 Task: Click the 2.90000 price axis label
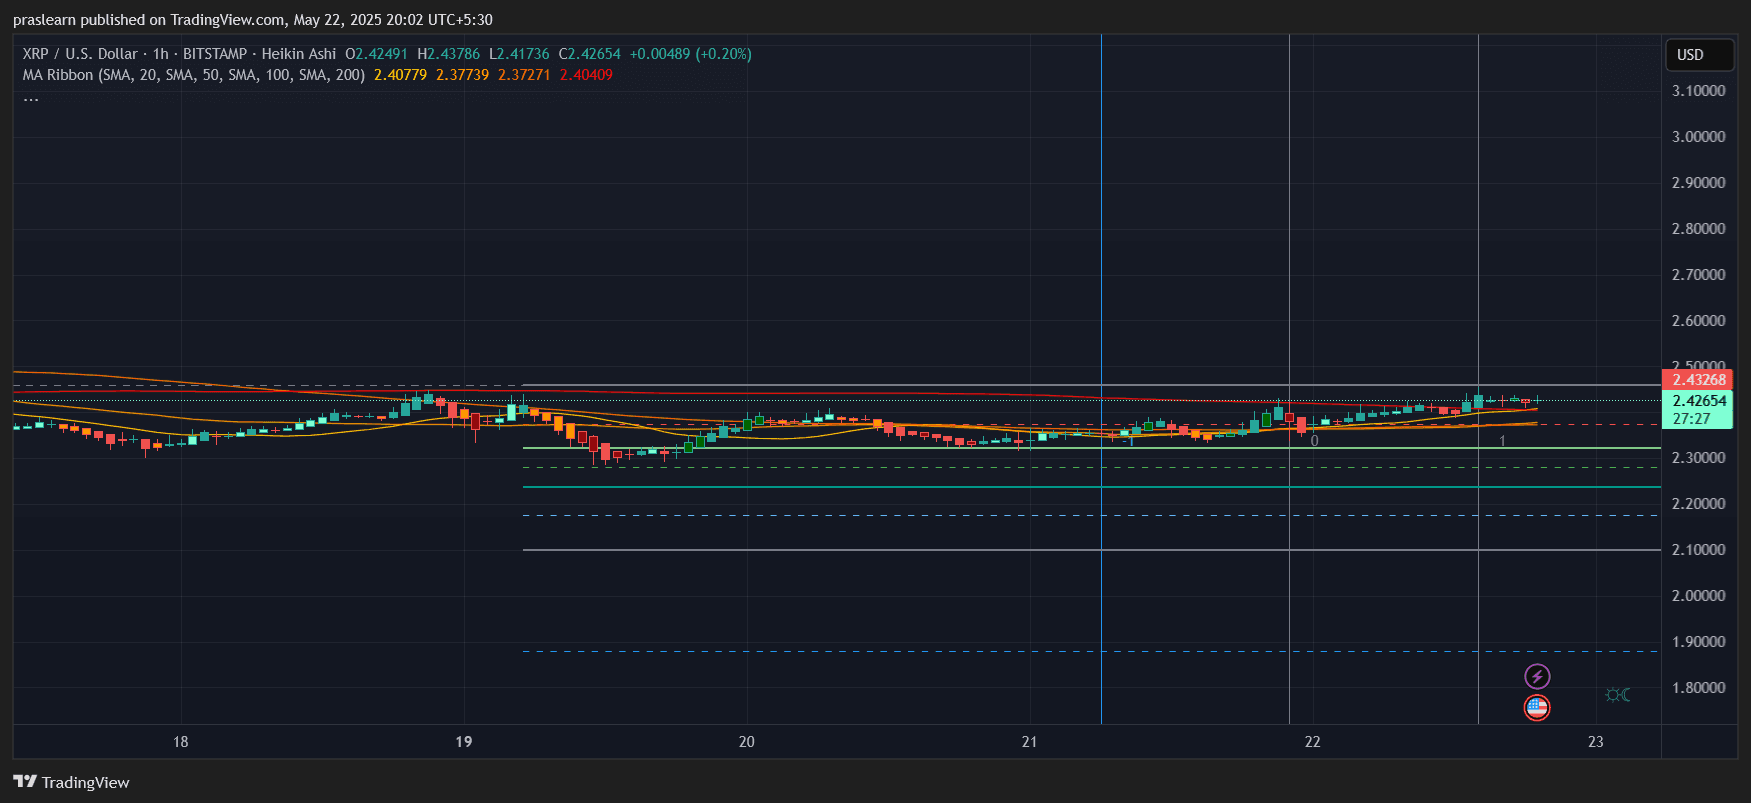tap(1699, 183)
